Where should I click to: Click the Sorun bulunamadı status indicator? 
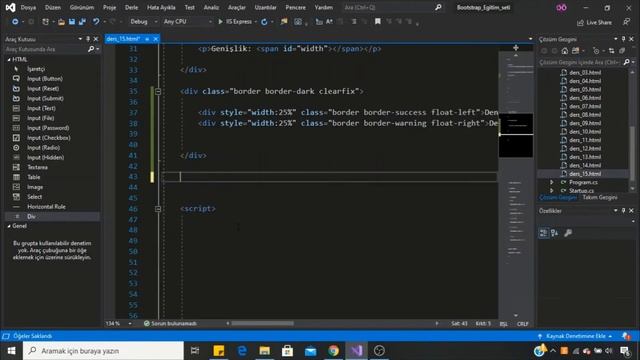tap(170, 323)
